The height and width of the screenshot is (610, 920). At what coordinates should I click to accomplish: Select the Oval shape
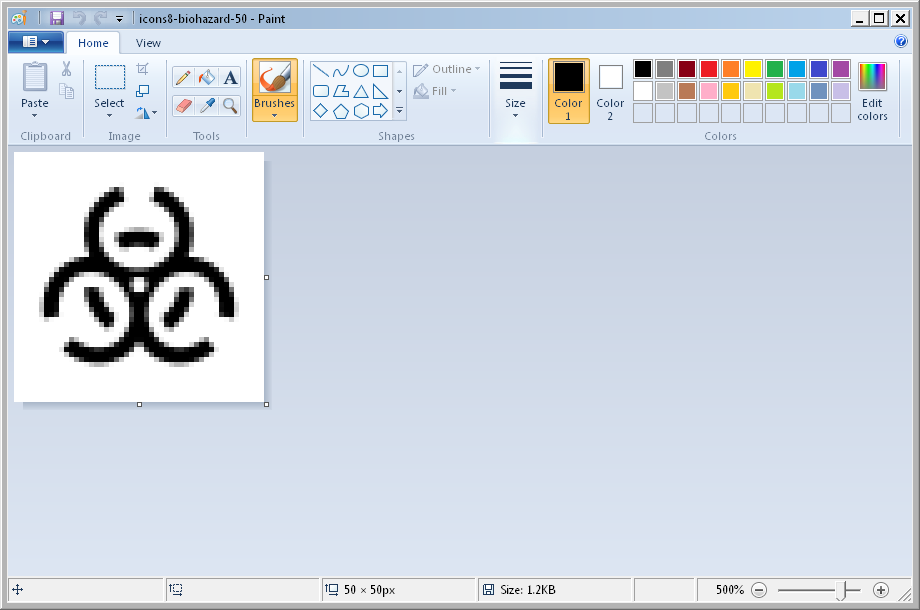point(360,70)
